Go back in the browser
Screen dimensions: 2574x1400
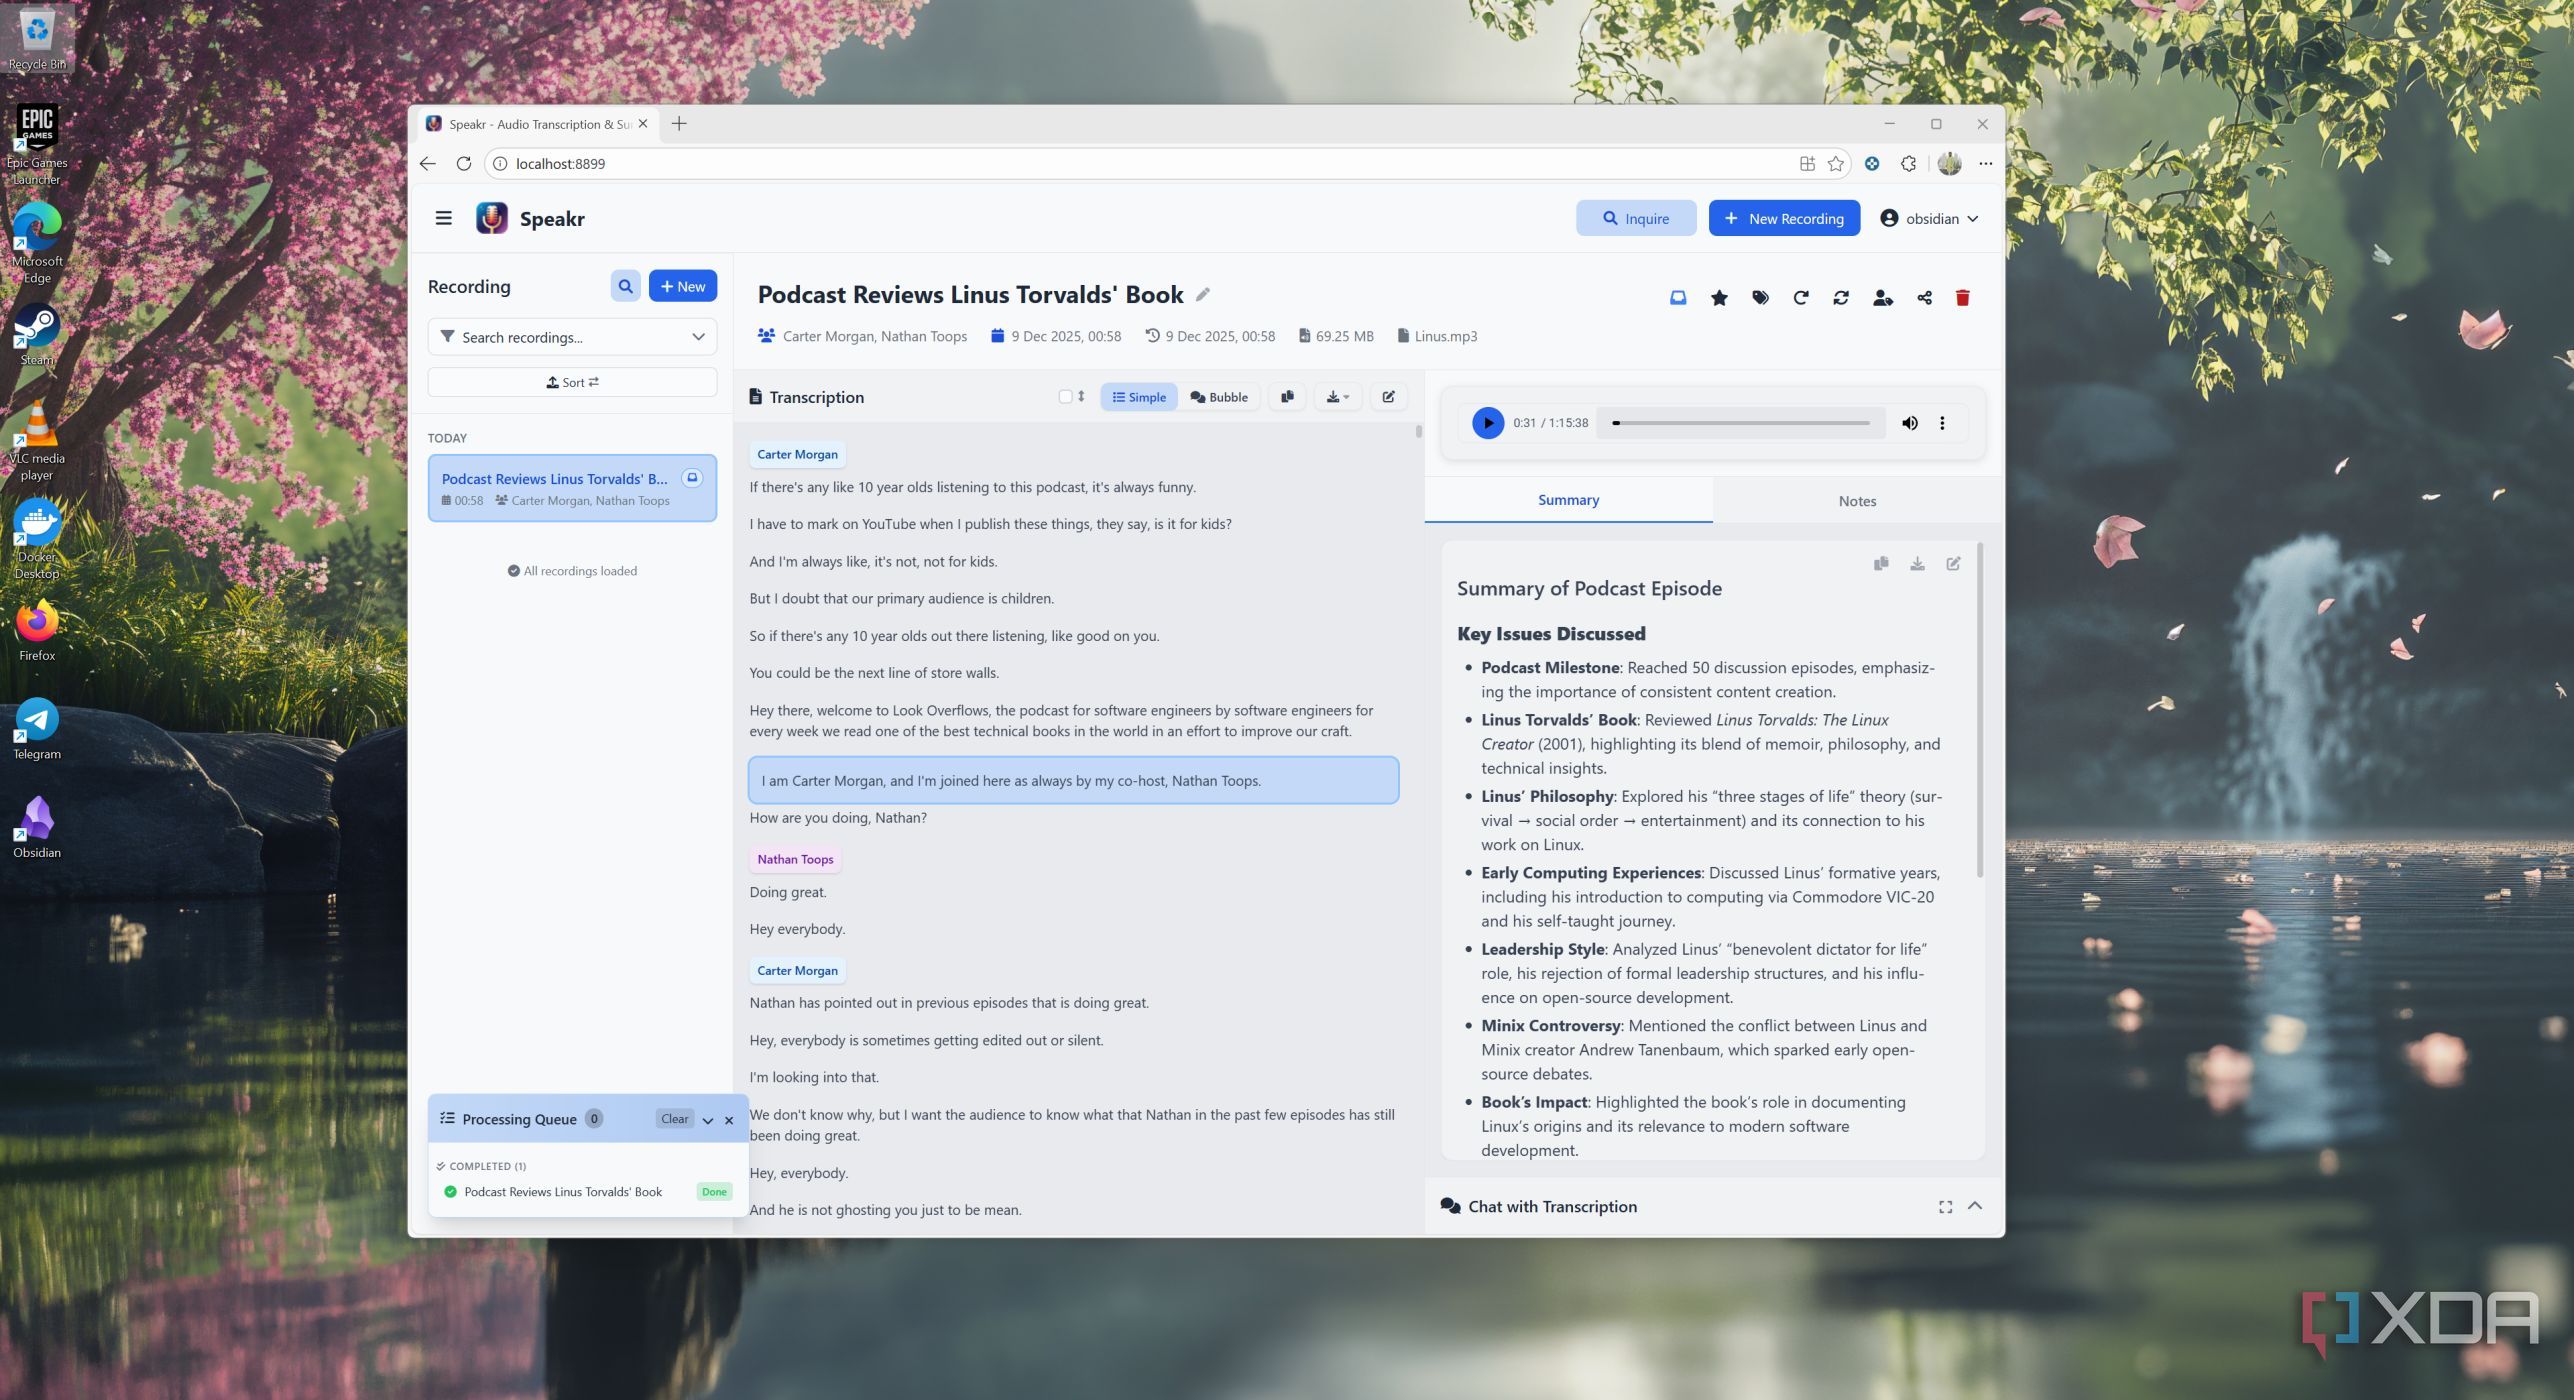tap(428, 164)
